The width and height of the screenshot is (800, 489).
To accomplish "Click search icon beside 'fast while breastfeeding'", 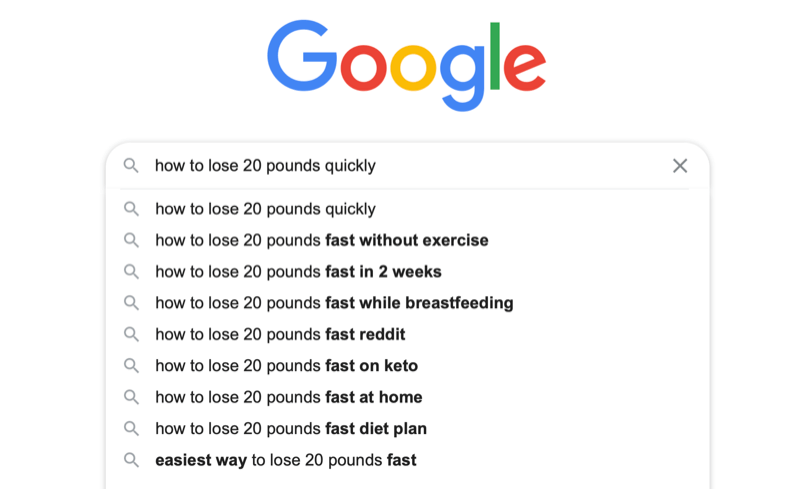I will point(131,303).
